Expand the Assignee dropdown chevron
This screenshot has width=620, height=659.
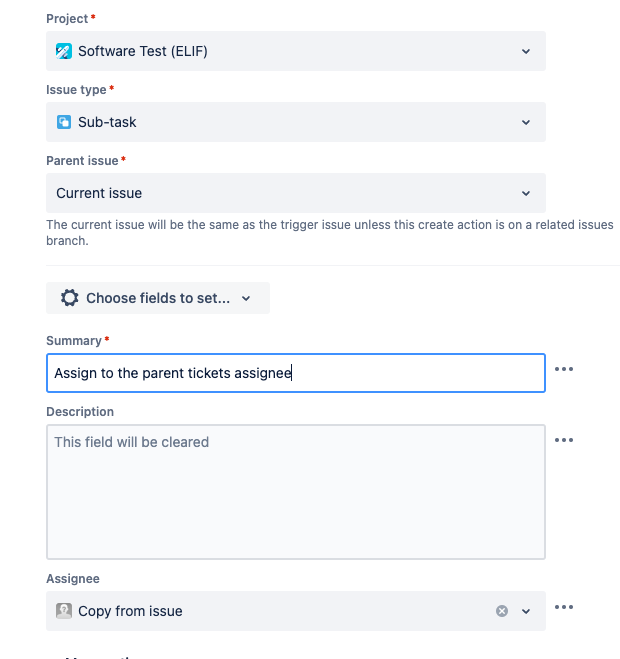(x=526, y=611)
